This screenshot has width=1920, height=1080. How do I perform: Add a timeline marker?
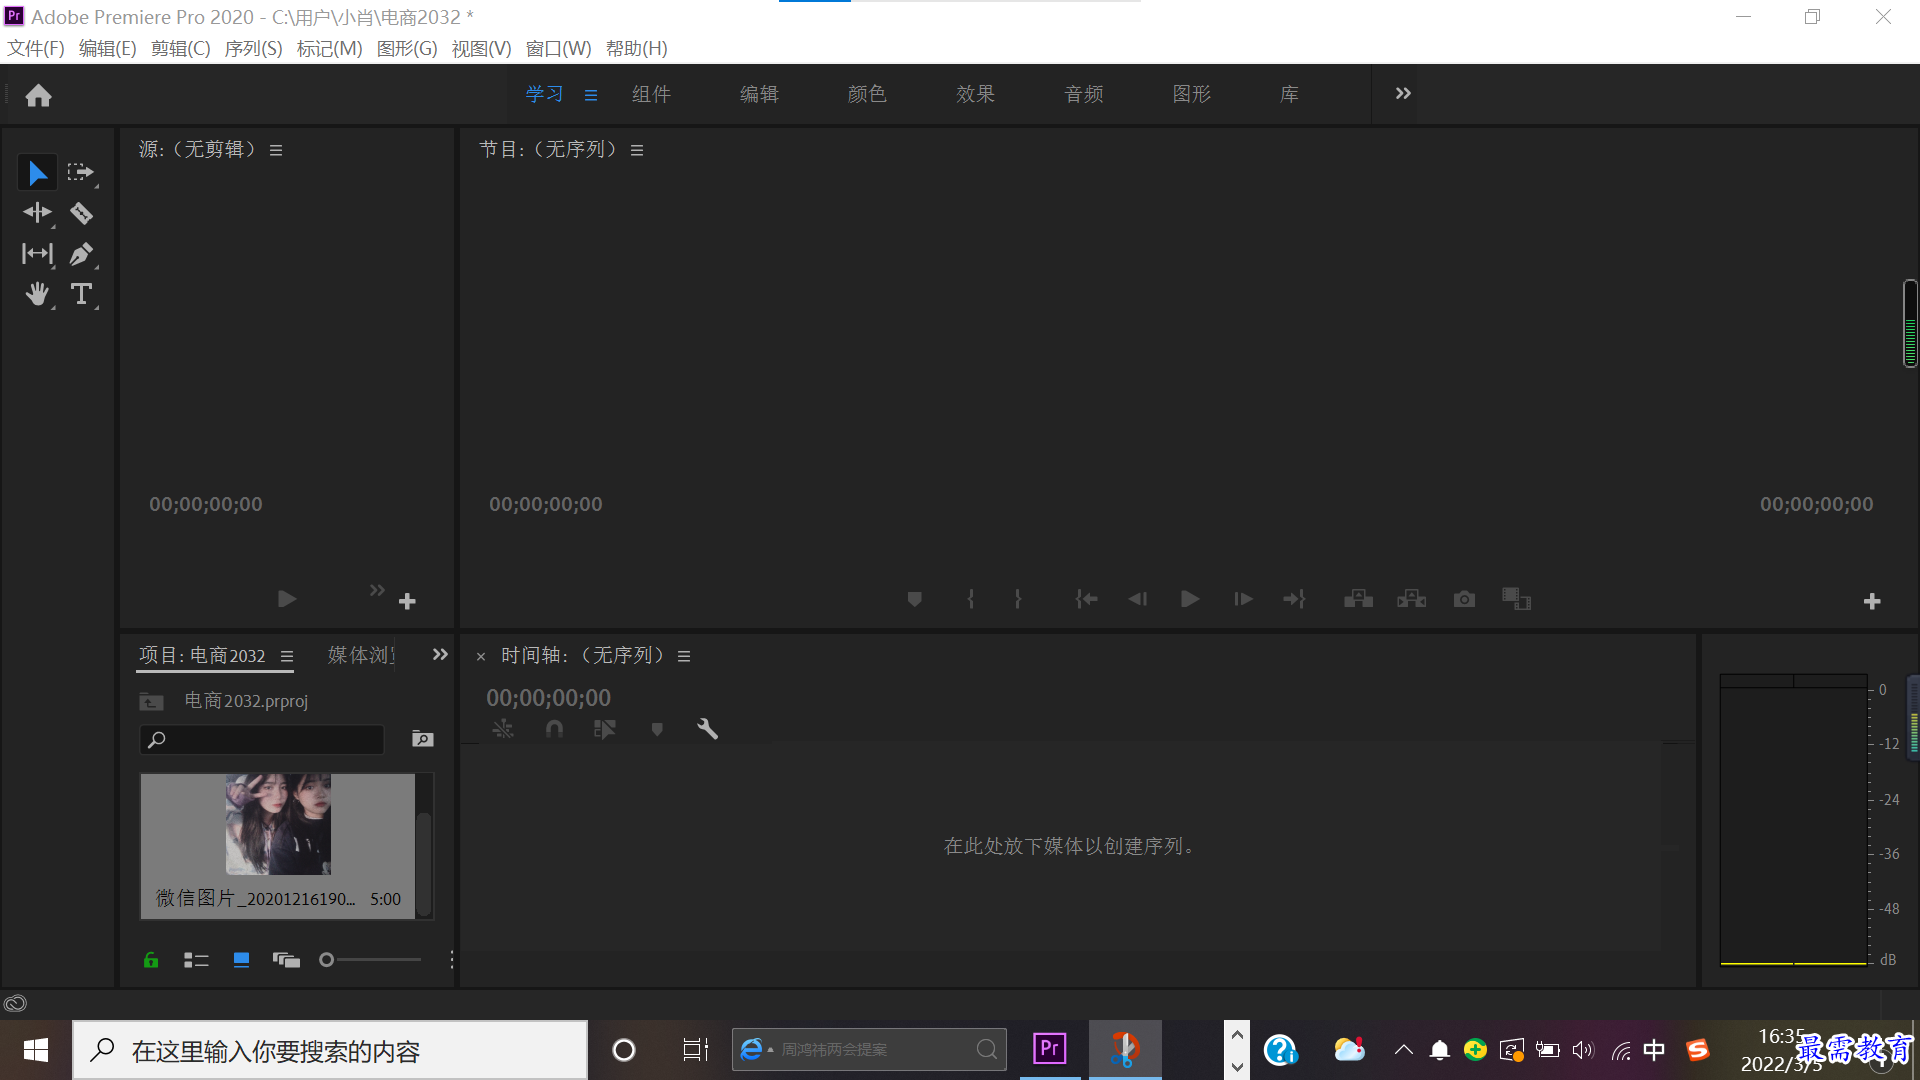(657, 729)
